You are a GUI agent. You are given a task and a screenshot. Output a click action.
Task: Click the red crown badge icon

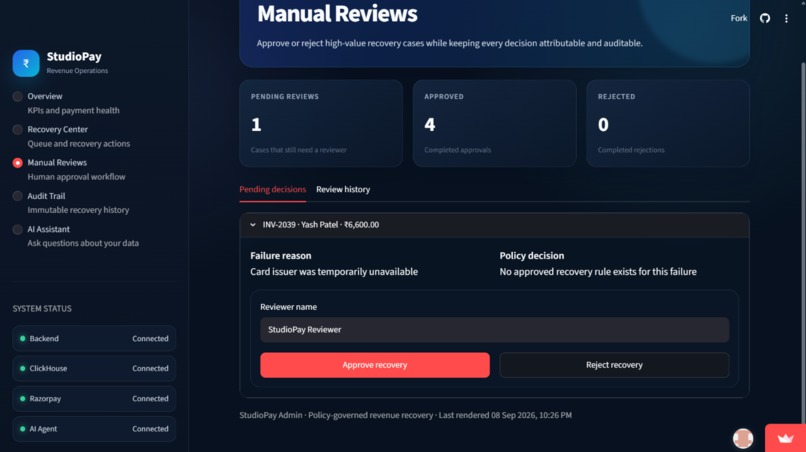785,438
